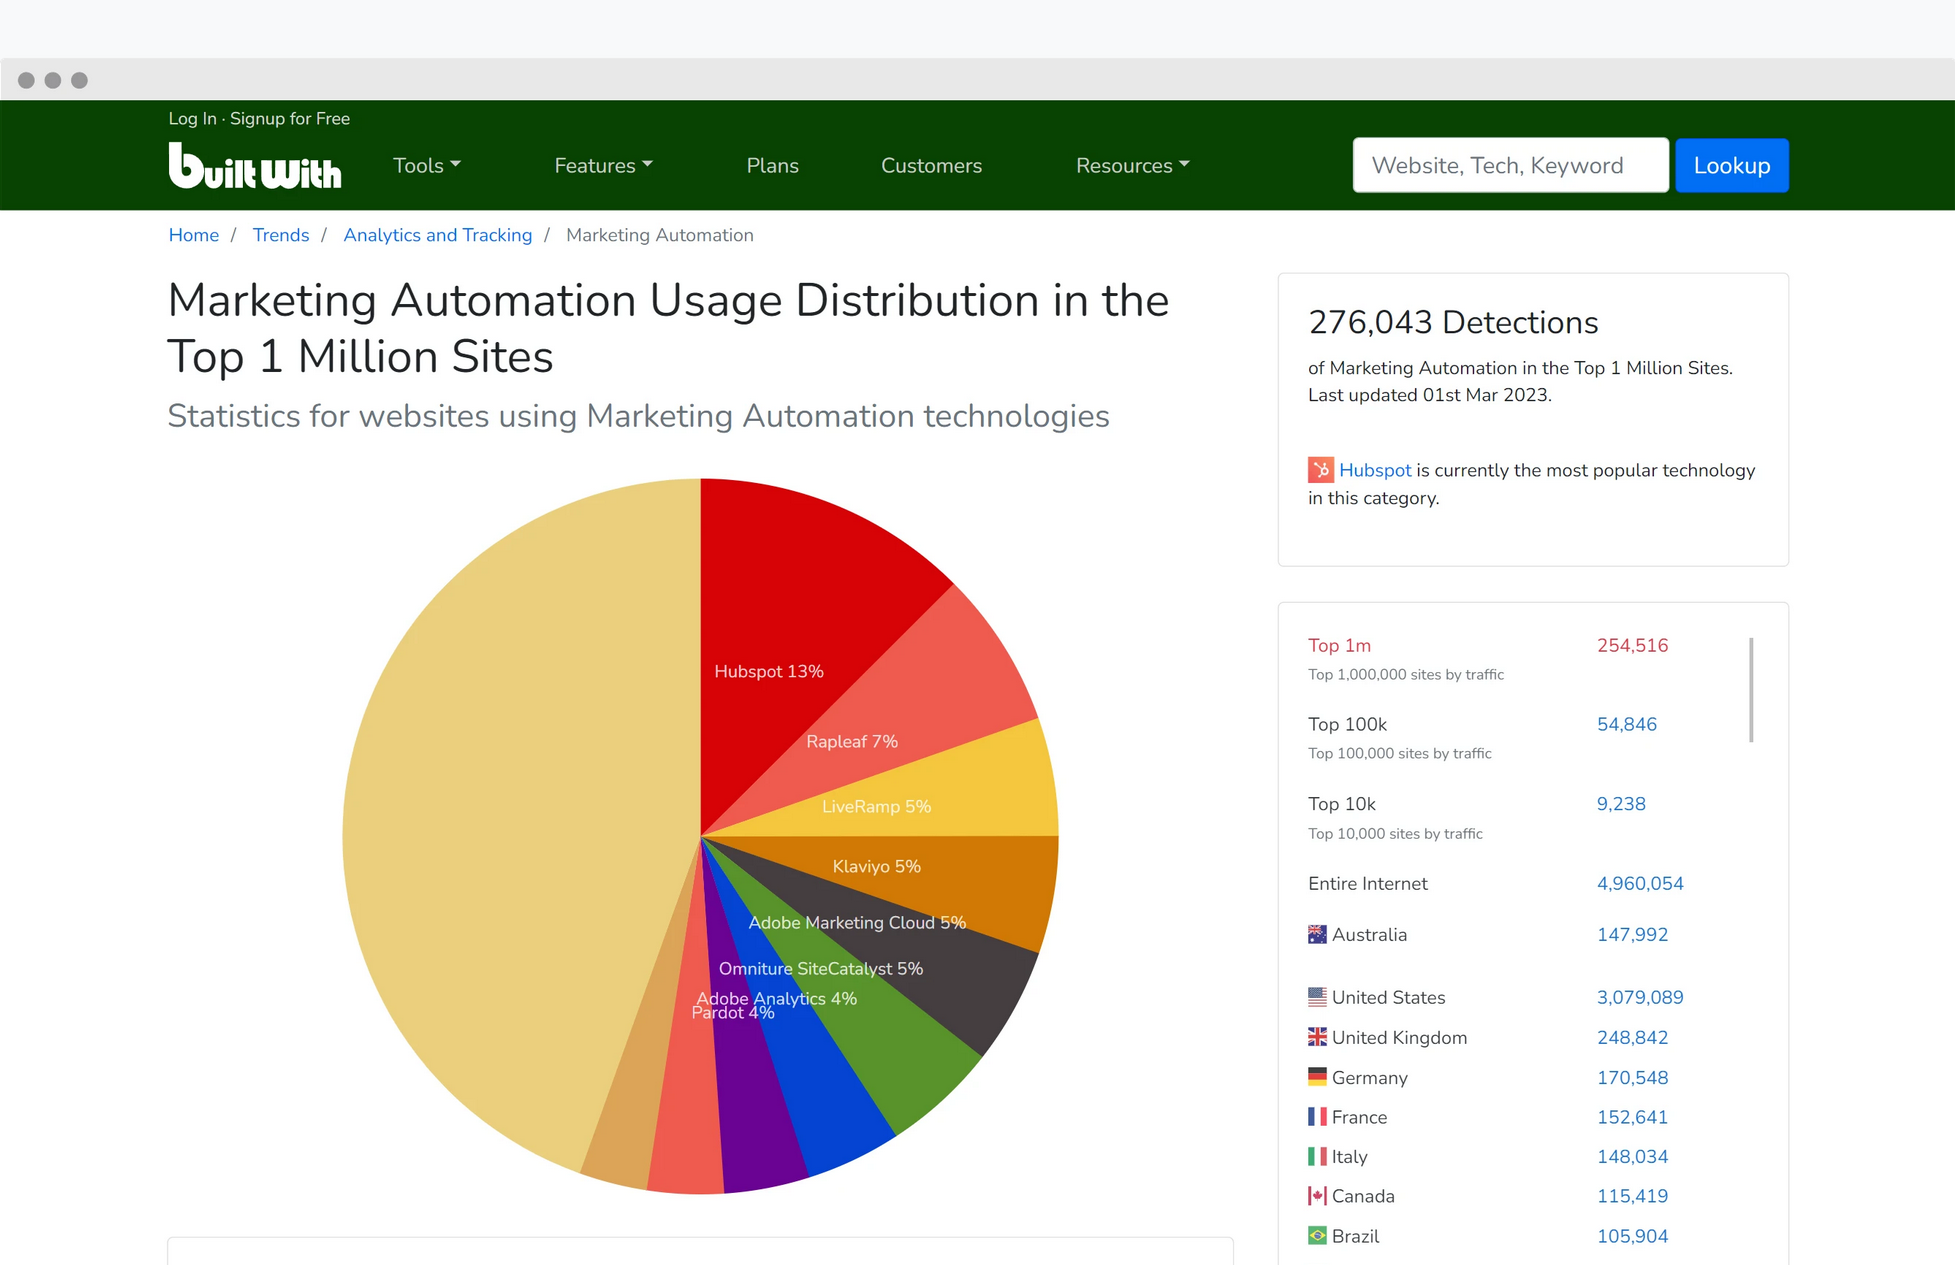Select the Customers menu item
This screenshot has width=1955, height=1265.
coord(930,166)
